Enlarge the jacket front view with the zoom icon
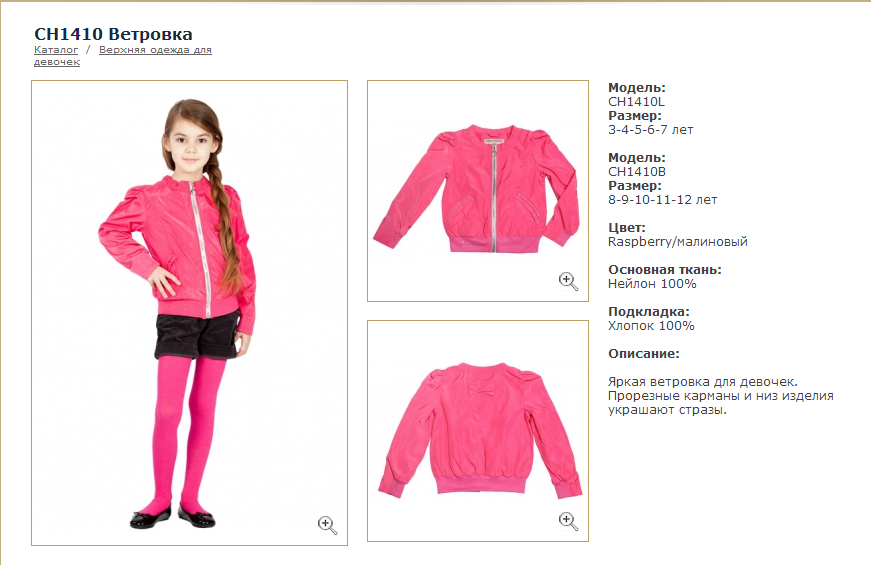The height and width of the screenshot is (565, 871). pos(568,282)
